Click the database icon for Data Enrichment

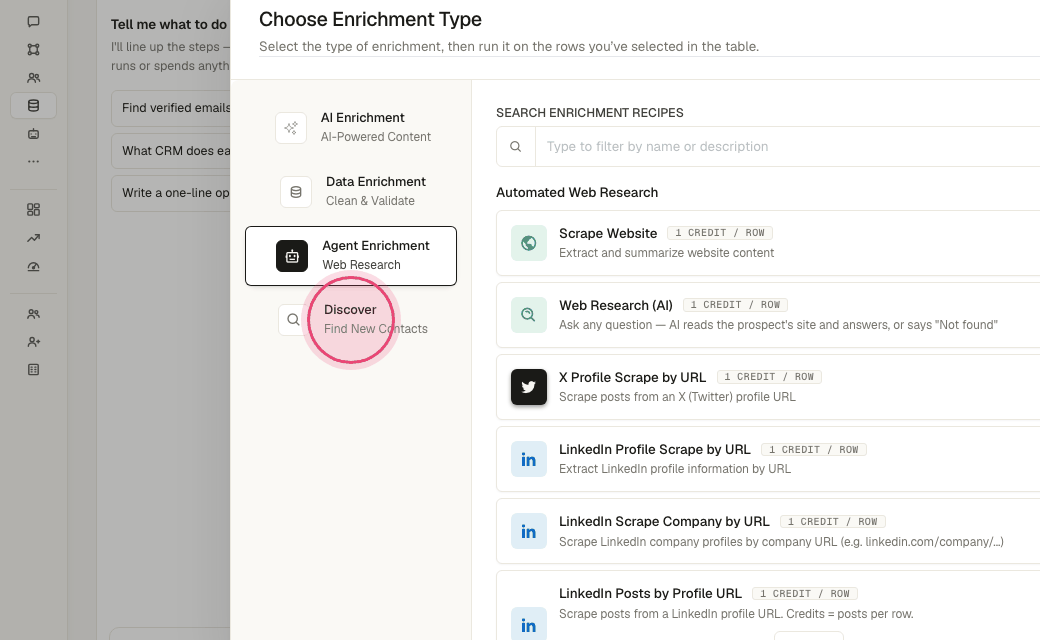point(296,192)
